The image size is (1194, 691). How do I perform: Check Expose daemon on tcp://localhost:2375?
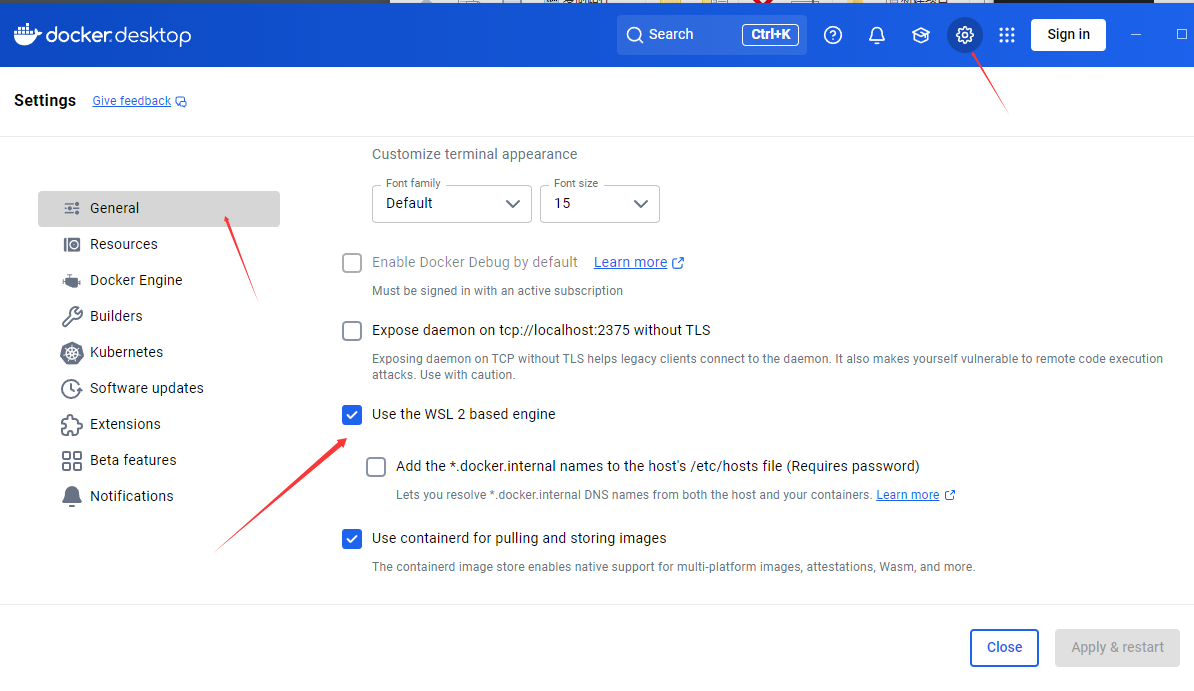(352, 331)
